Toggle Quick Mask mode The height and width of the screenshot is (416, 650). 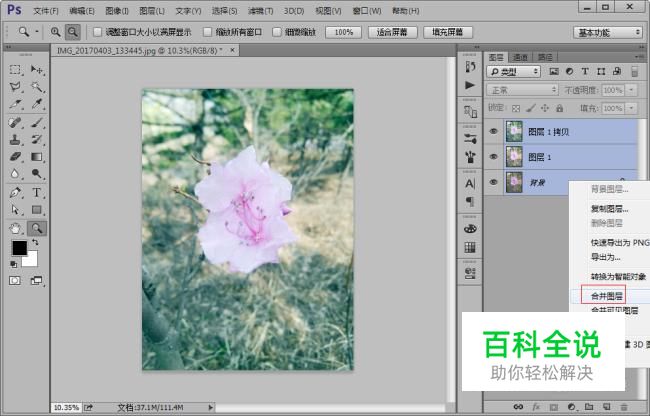pyautogui.click(x=15, y=281)
